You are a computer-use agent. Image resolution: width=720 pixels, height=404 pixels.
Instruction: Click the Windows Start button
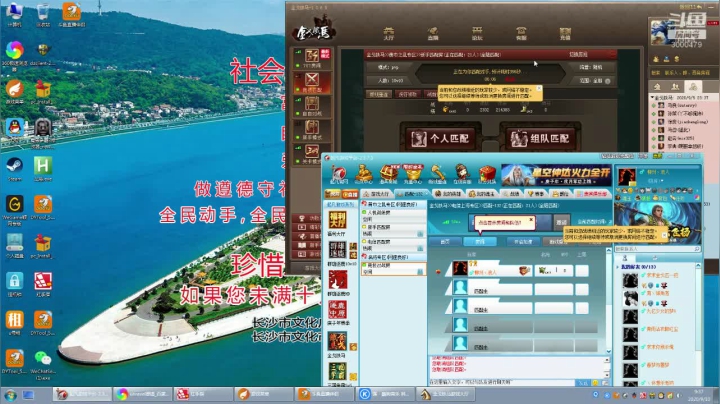click(10, 395)
